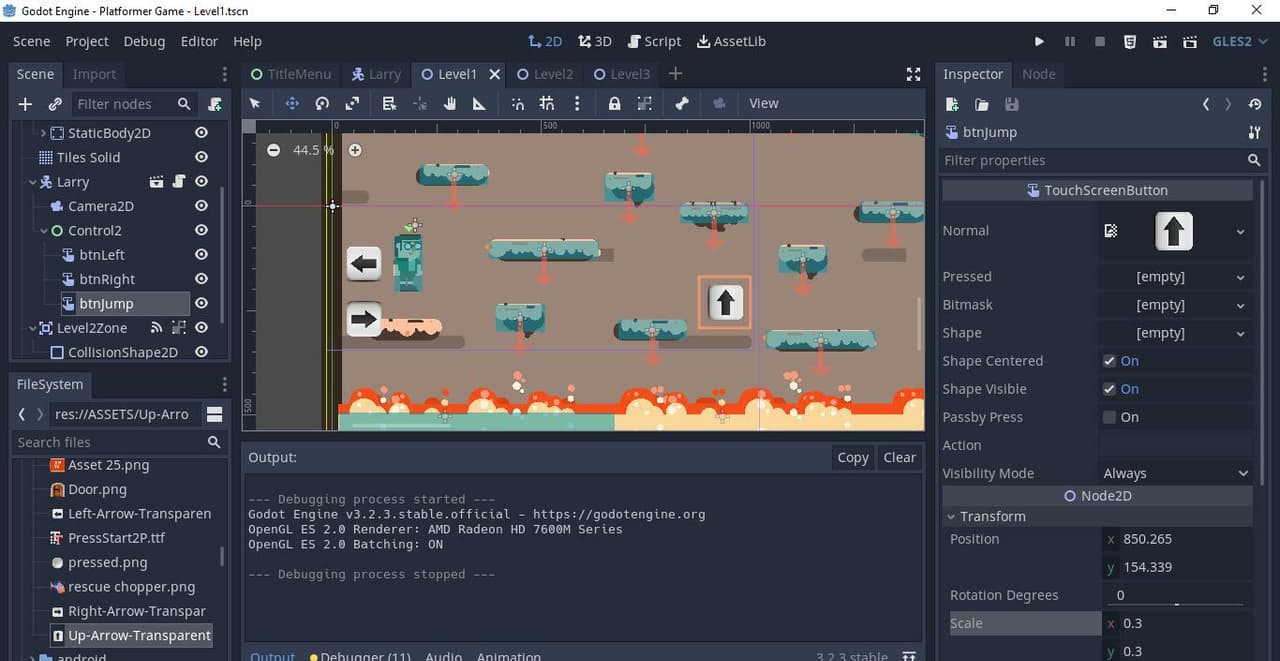The height and width of the screenshot is (661, 1280).
Task: Open the Project menu
Action: tap(87, 41)
